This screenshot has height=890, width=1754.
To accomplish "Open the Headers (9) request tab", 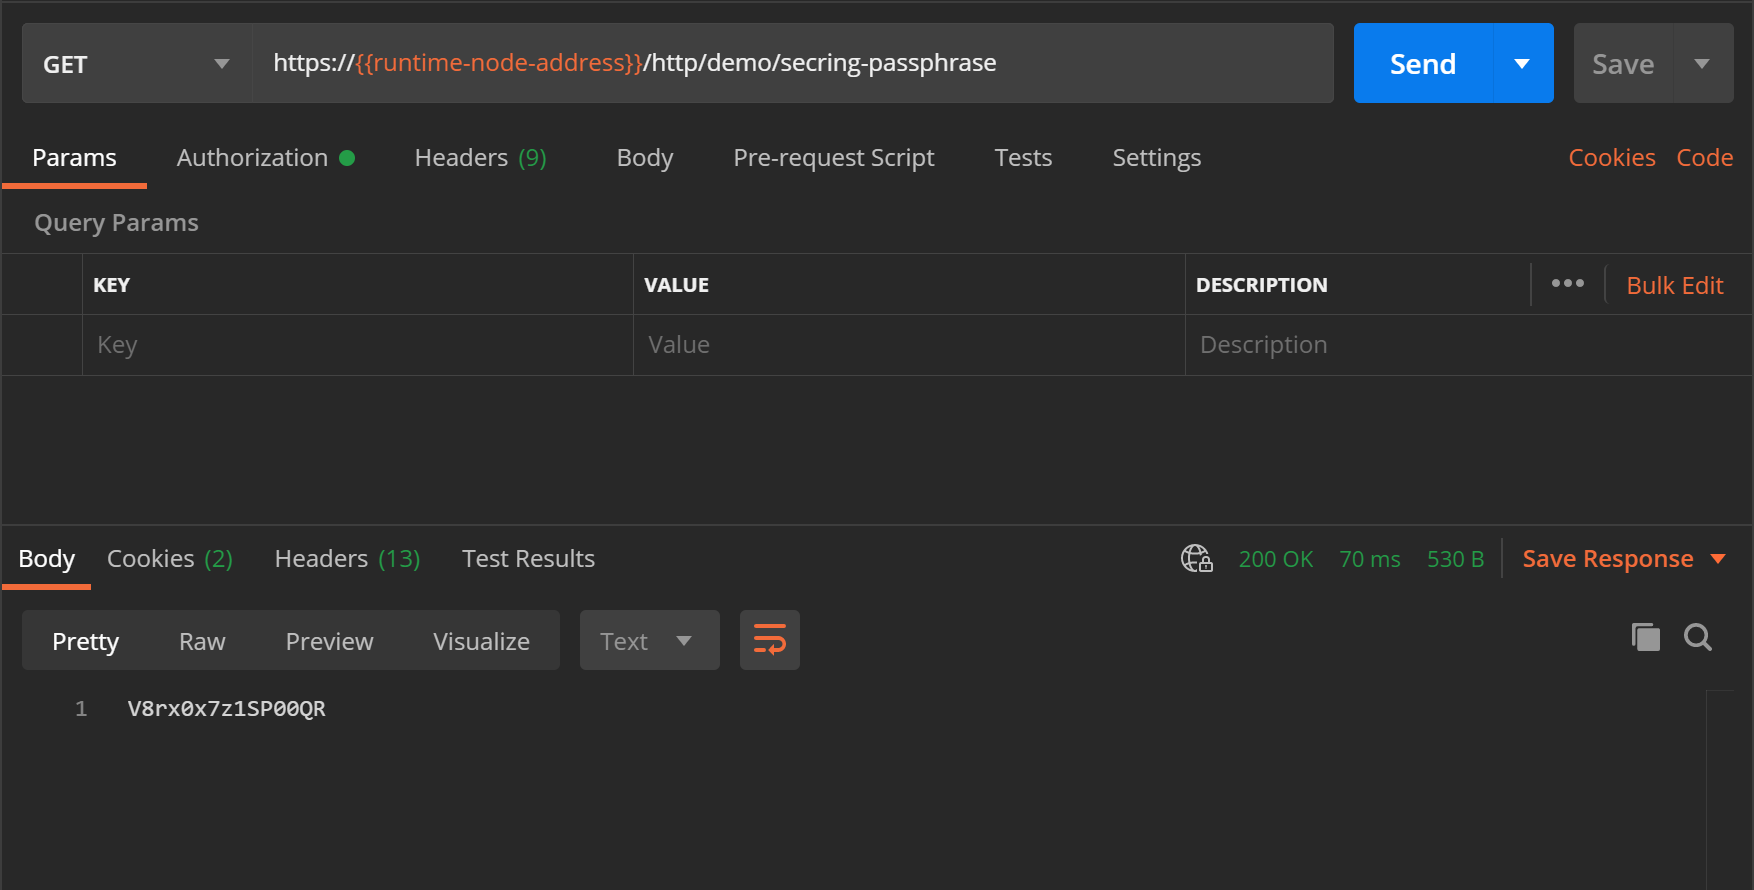I will click(x=480, y=158).
